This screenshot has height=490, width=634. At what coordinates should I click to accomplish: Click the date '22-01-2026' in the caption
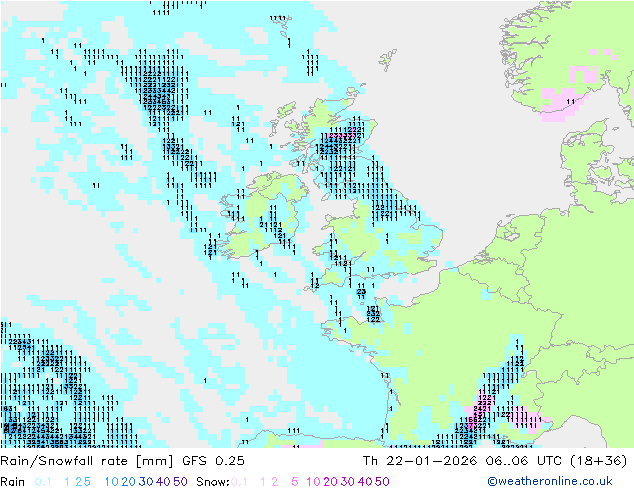432,461
